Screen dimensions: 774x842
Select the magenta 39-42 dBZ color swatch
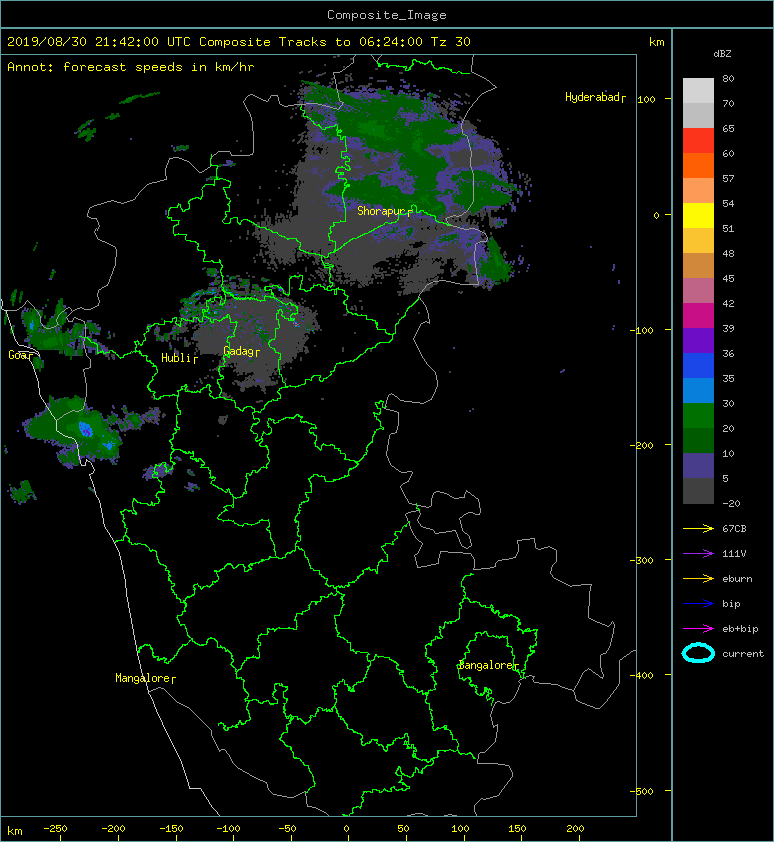(698, 316)
